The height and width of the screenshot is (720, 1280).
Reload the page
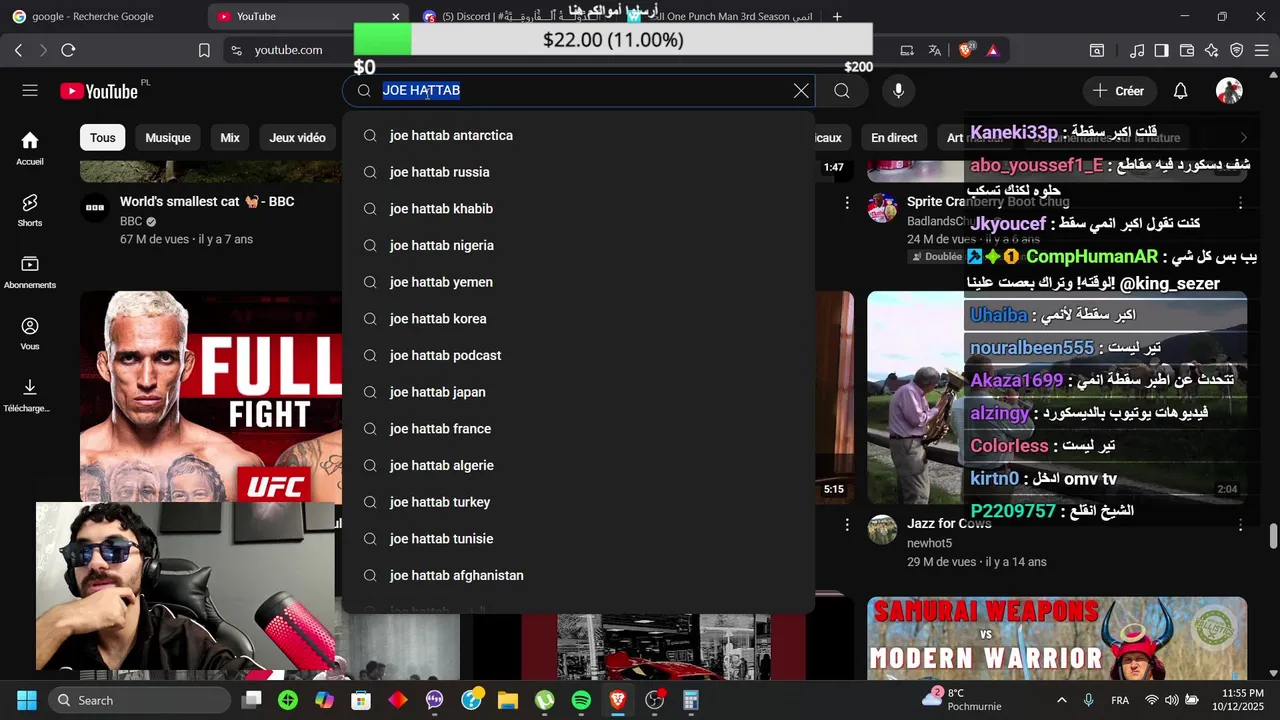pos(68,50)
